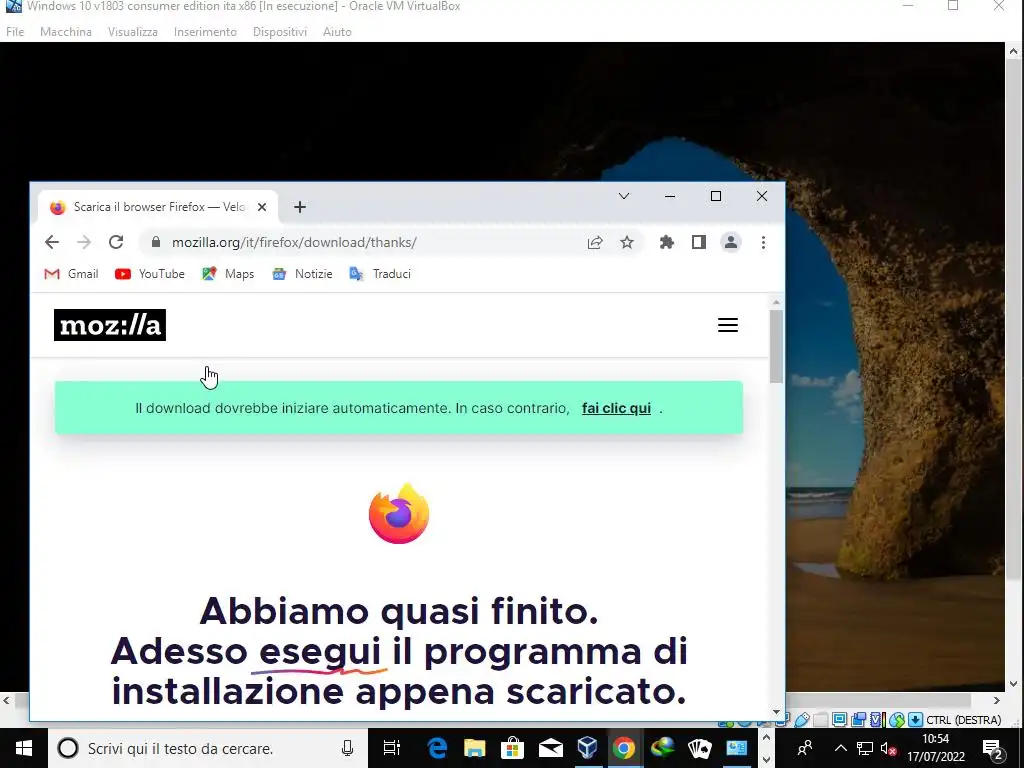Click the Windows Start button

click(x=24, y=748)
